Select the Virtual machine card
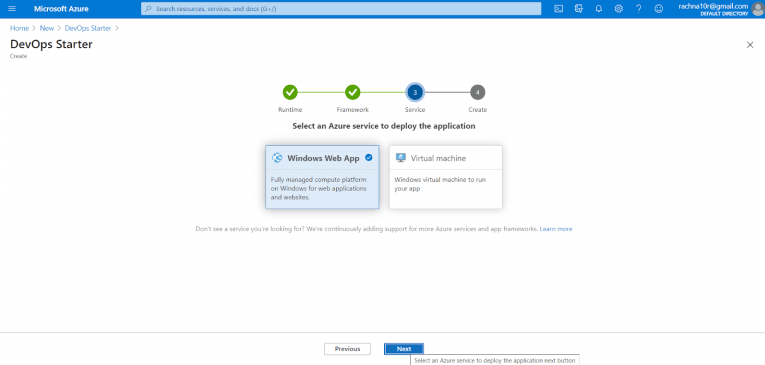The image size is (765, 365). click(x=446, y=177)
